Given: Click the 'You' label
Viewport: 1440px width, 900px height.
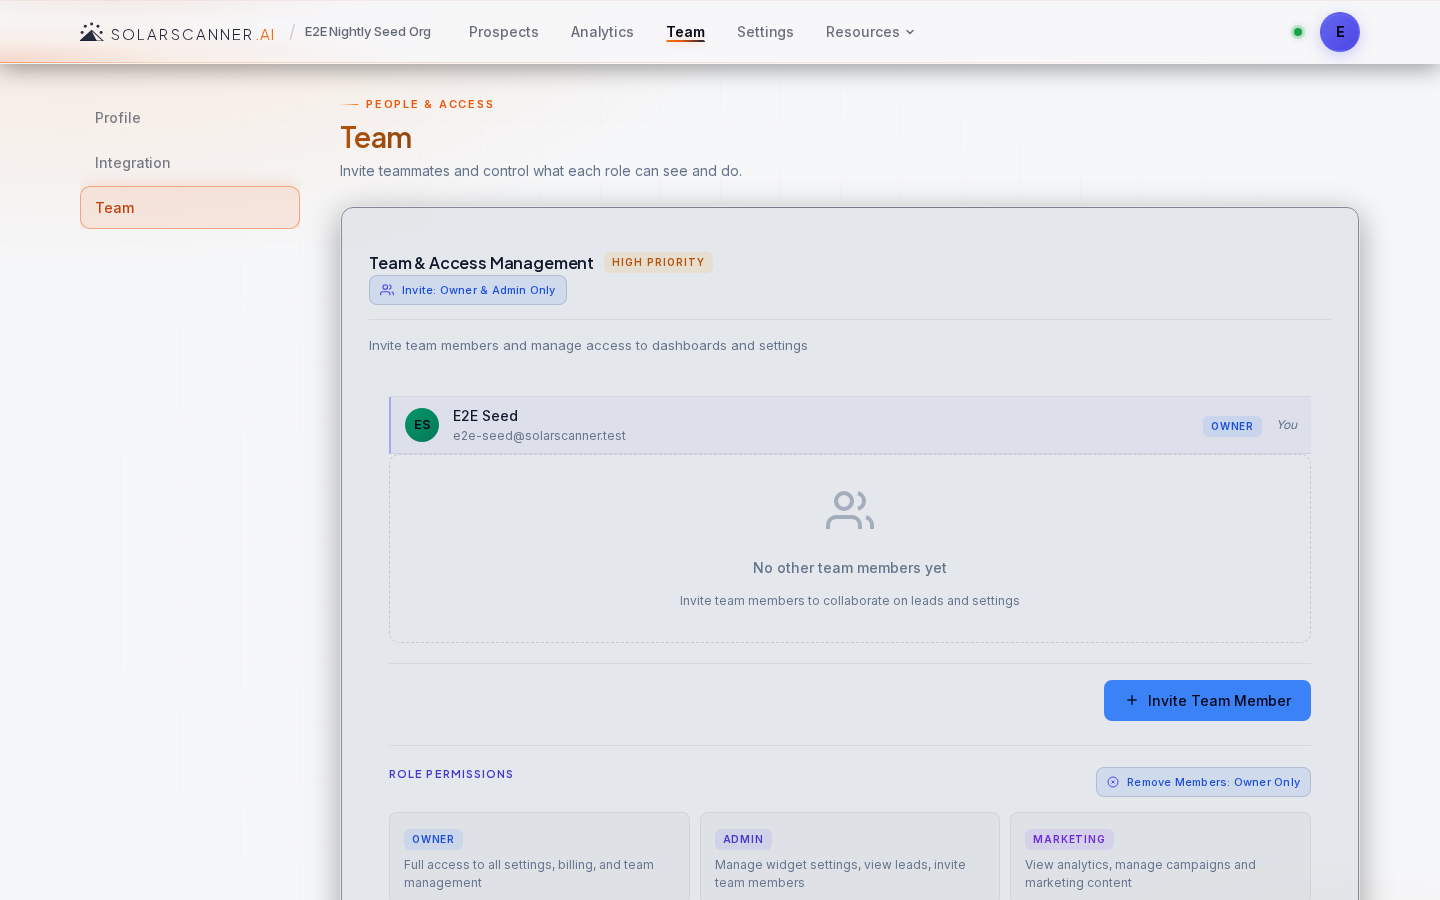Looking at the screenshot, I should pos(1287,425).
